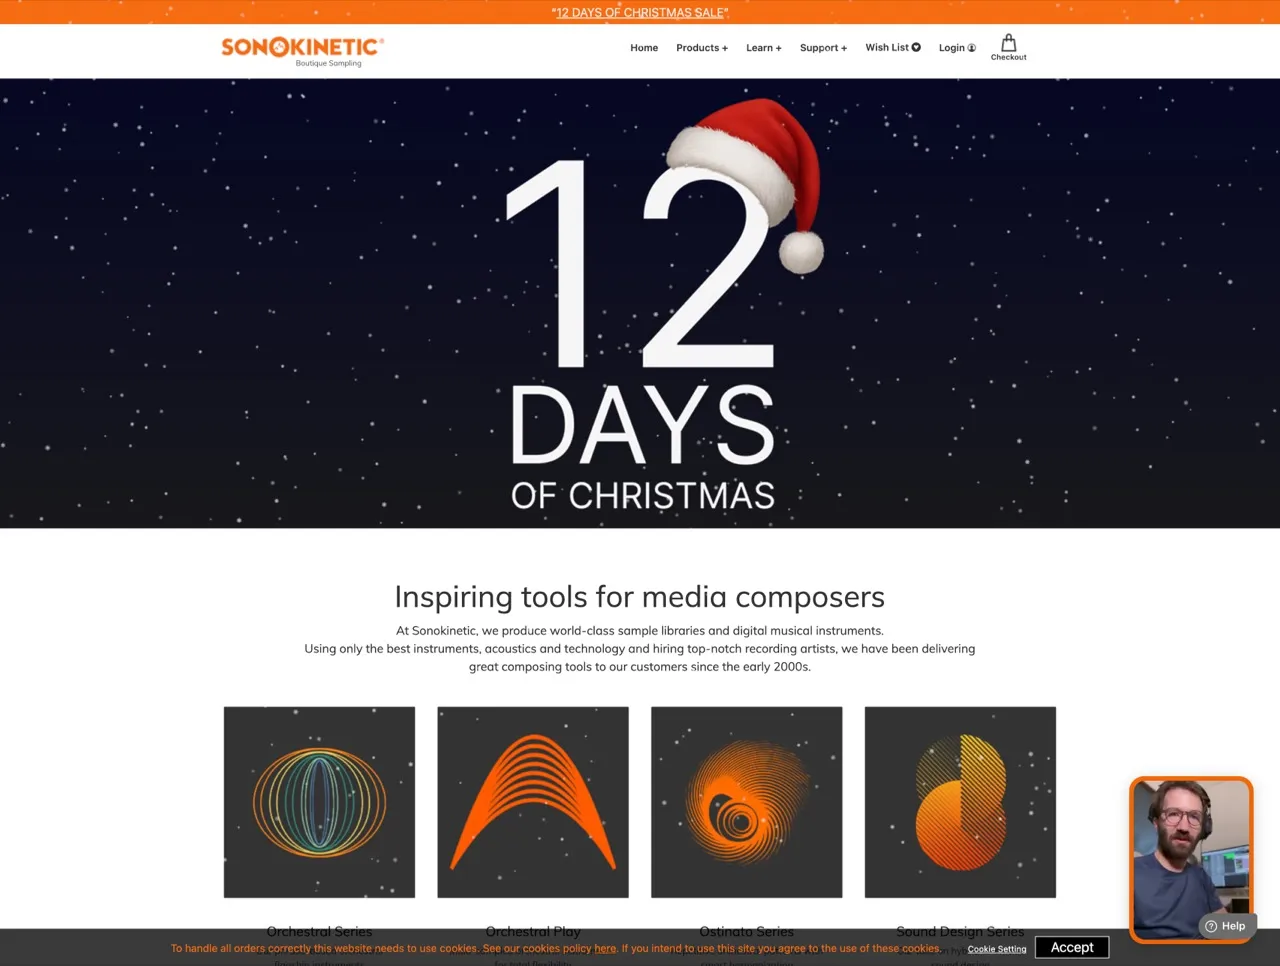1280x966 pixels.
Task: Open the Checkout shopping cart icon
Action: pyautogui.click(x=1008, y=44)
